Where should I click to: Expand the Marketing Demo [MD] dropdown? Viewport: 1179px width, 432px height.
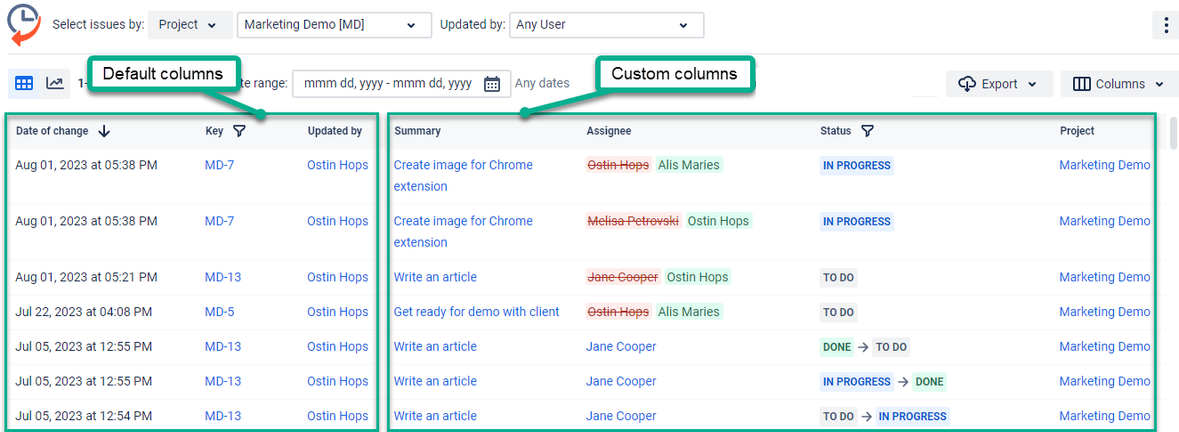coord(334,25)
